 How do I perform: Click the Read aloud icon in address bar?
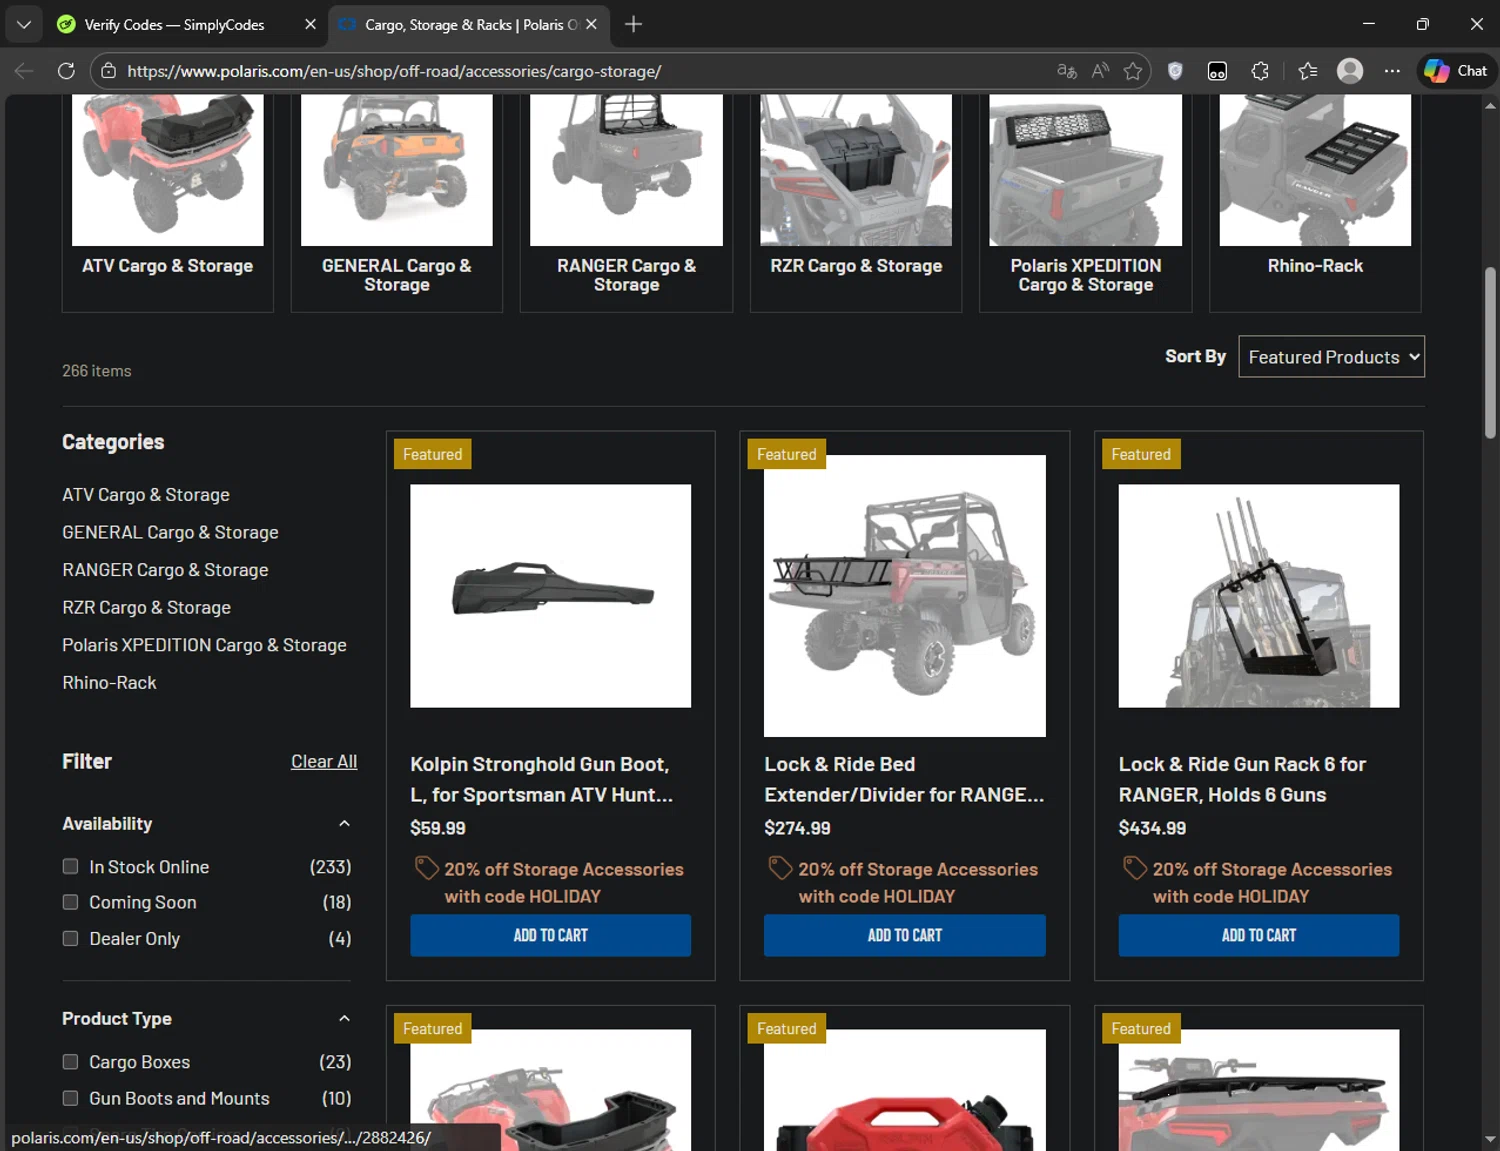coord(1100,71)
